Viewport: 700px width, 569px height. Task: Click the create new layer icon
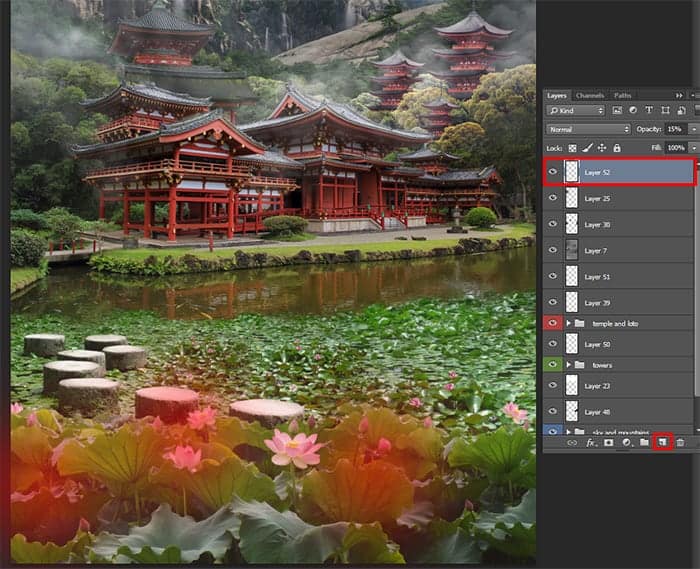pyautogui.click(x=662, y=442)
